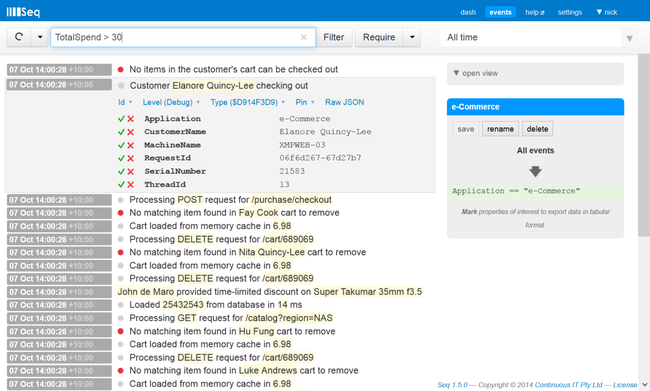Expand the All time range selector
The image size is (650, 391).
tap(629, 38)
